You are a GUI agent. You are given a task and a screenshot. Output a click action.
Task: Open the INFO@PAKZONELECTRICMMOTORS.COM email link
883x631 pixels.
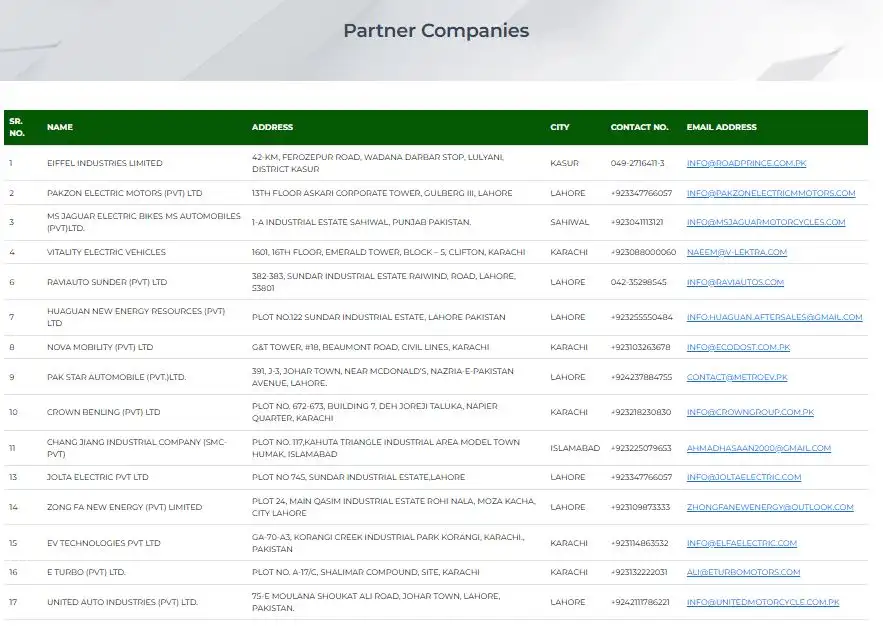click(x=770, y=193)
